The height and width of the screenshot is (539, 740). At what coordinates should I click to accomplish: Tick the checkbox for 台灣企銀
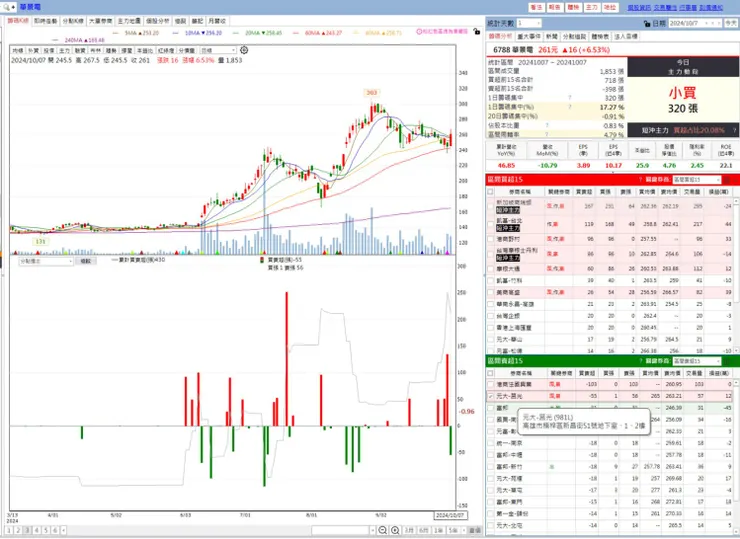[491, 316]
